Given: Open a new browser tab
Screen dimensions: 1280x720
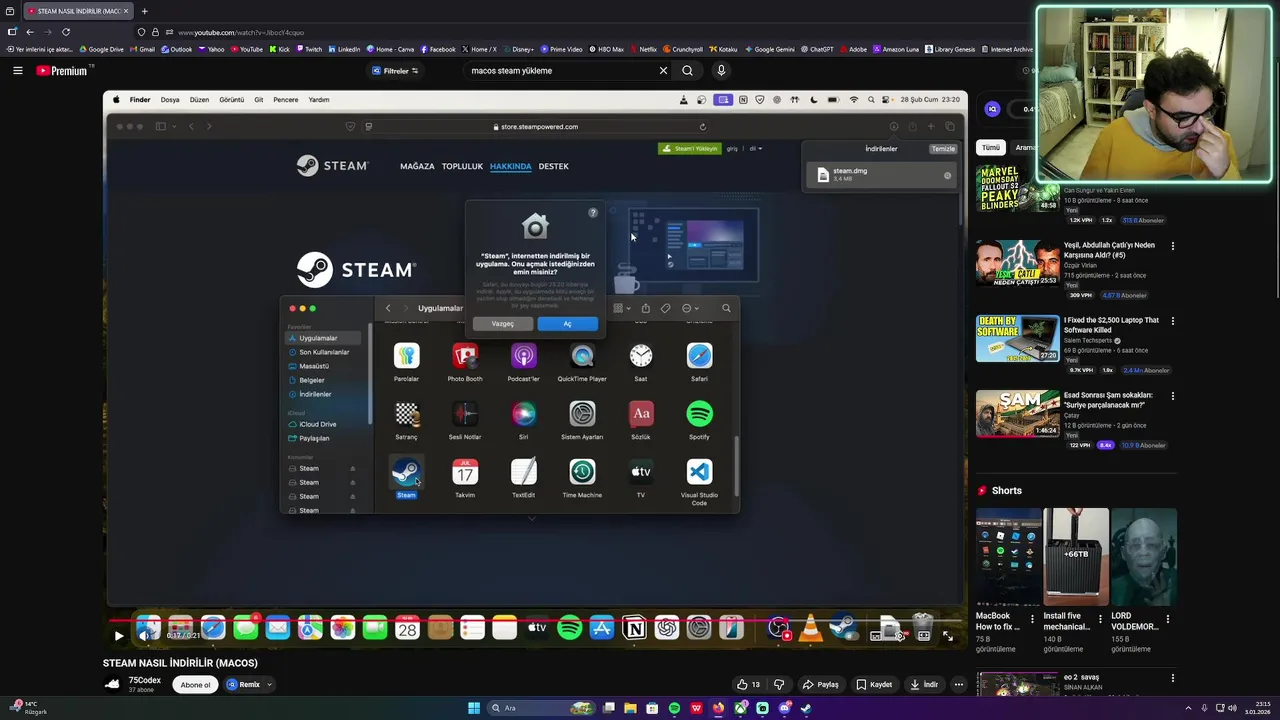Looking at the screenshot, I should pos(144,11).
